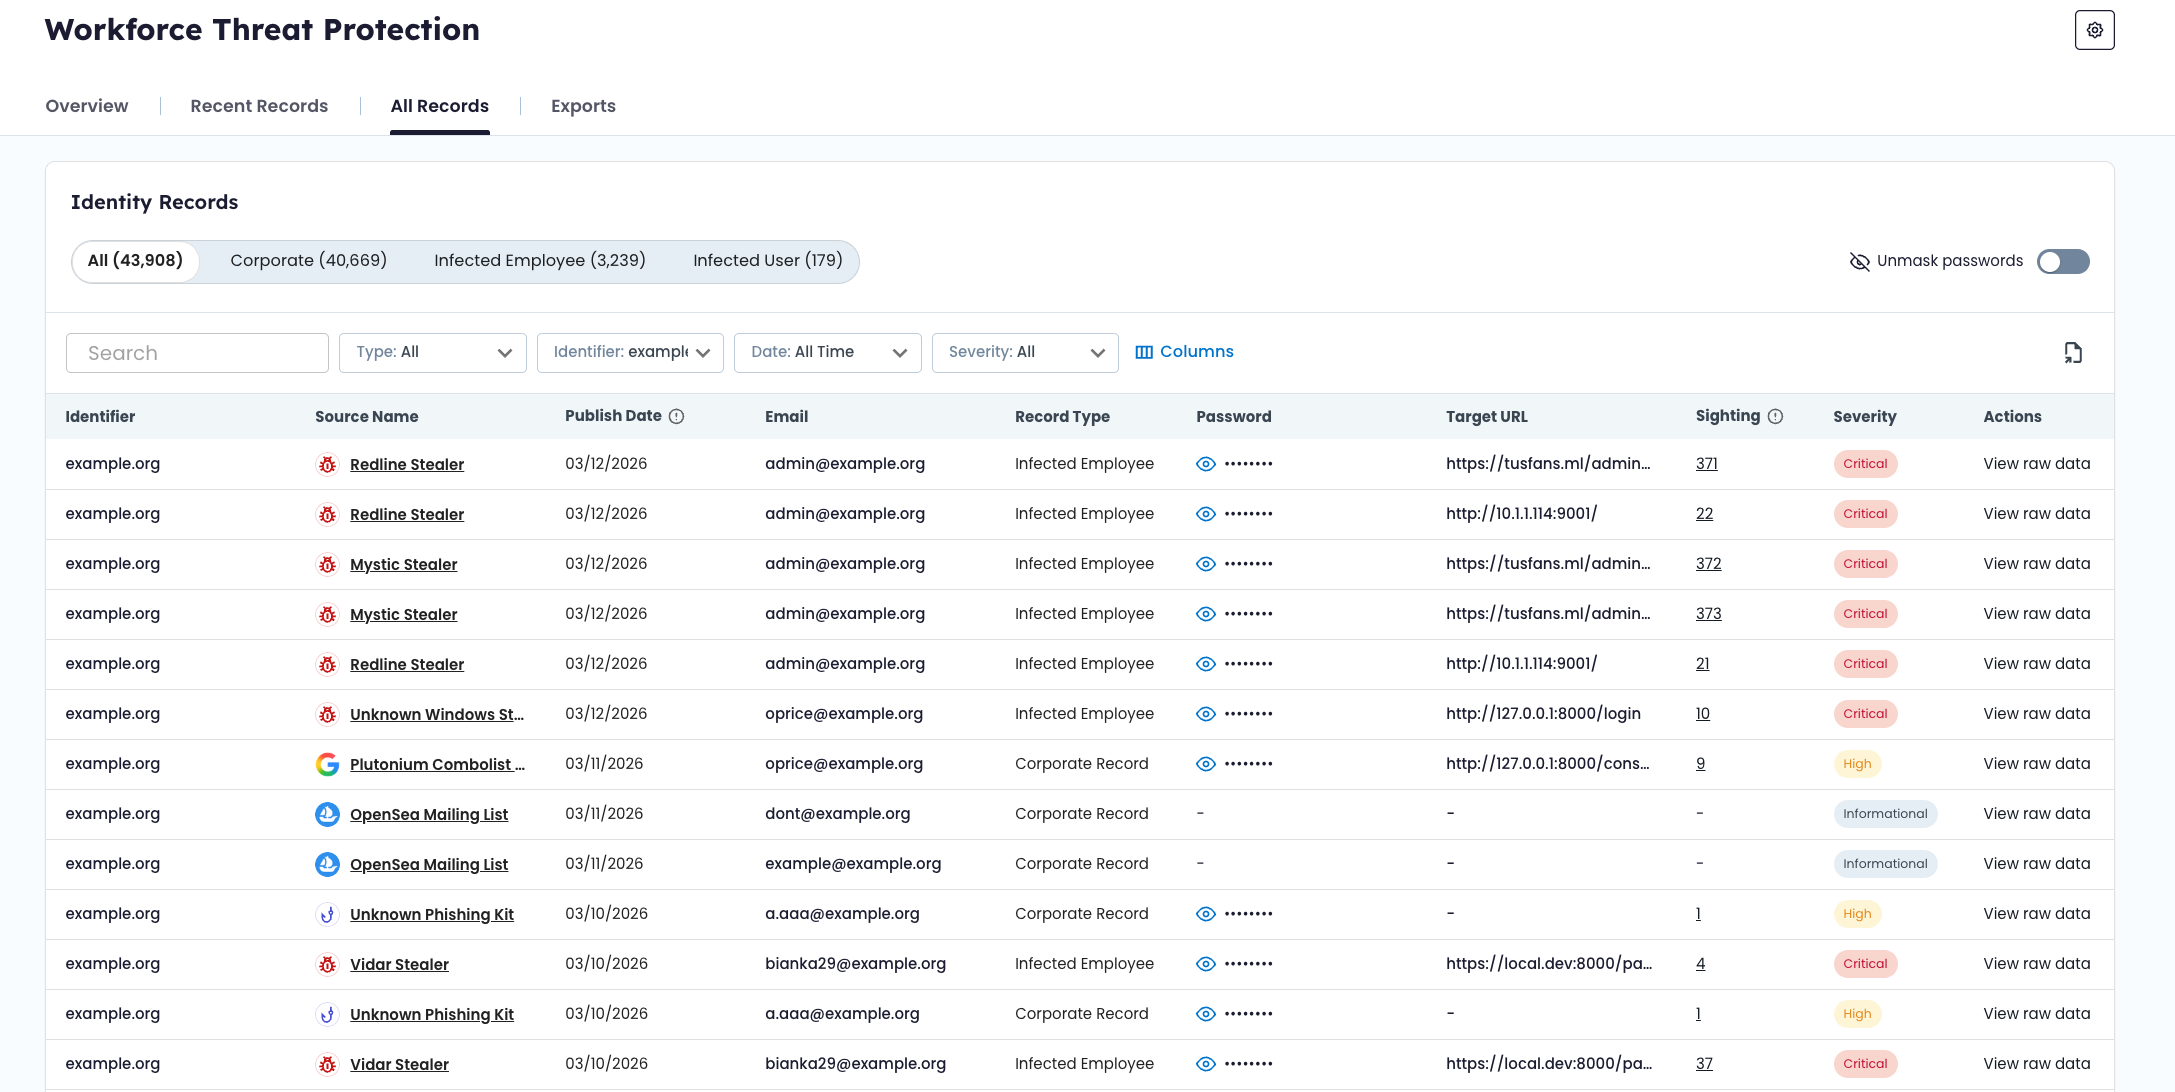Toggle the Unmask passwords switch
Screen dimensions: 2175x1092
pos(2063,261)
